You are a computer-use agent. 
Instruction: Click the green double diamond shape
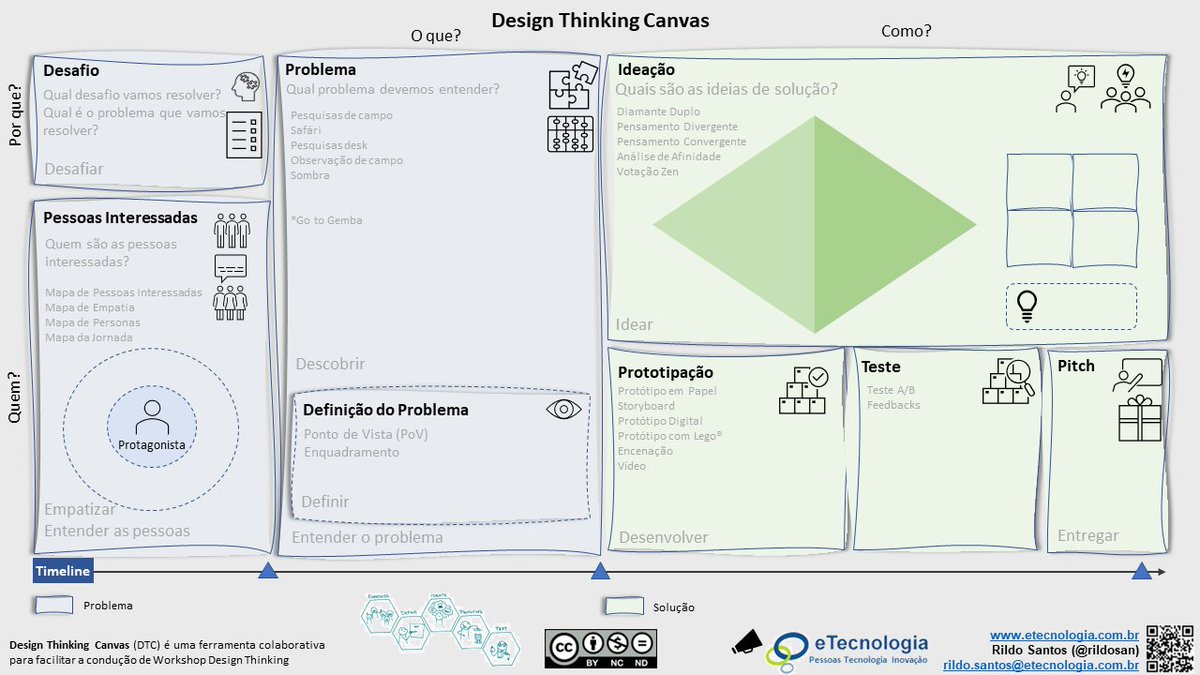(x=814, y=224)
